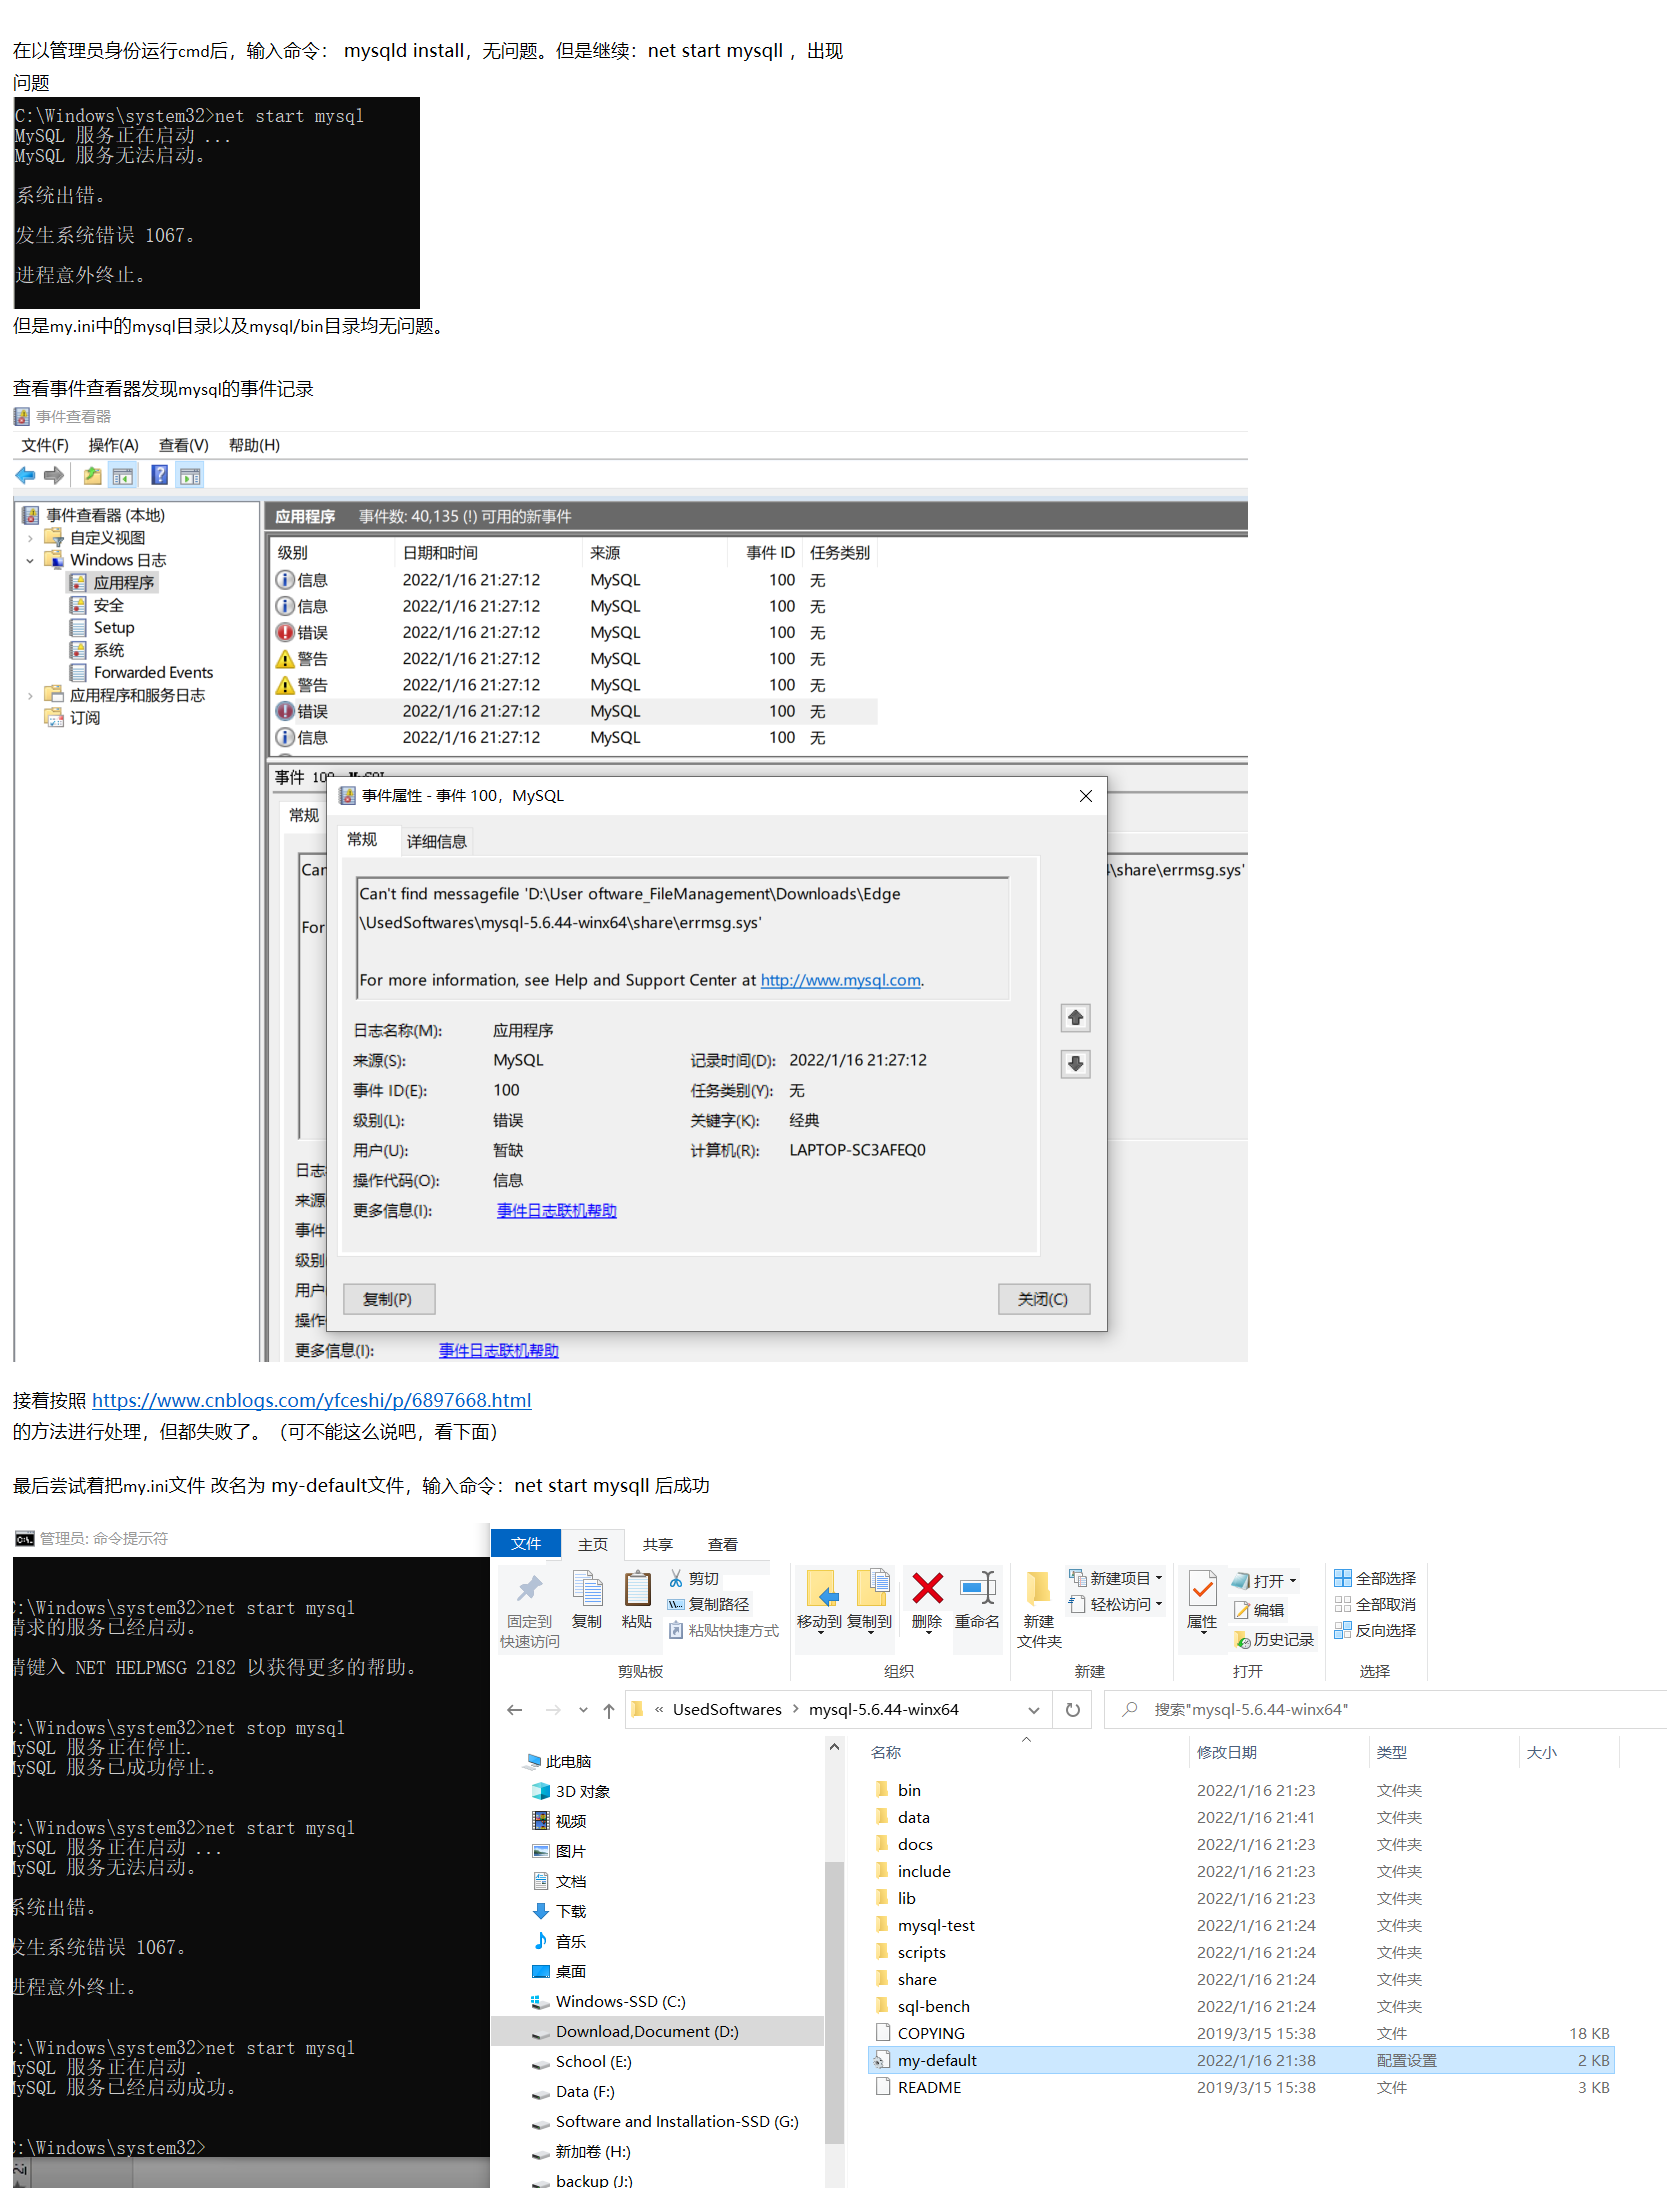Click the event properties previous-event up arrow
This screenshot has width=1669, height=2199.
tap(1075, 1018)
